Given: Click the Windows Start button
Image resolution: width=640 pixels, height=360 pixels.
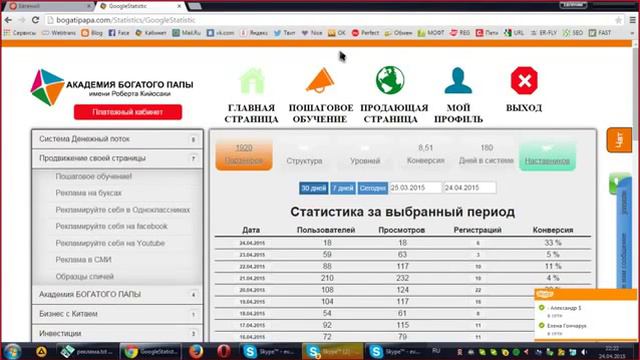Looking at the screenshot, I should pyautogui.click(x=12, y=351).
